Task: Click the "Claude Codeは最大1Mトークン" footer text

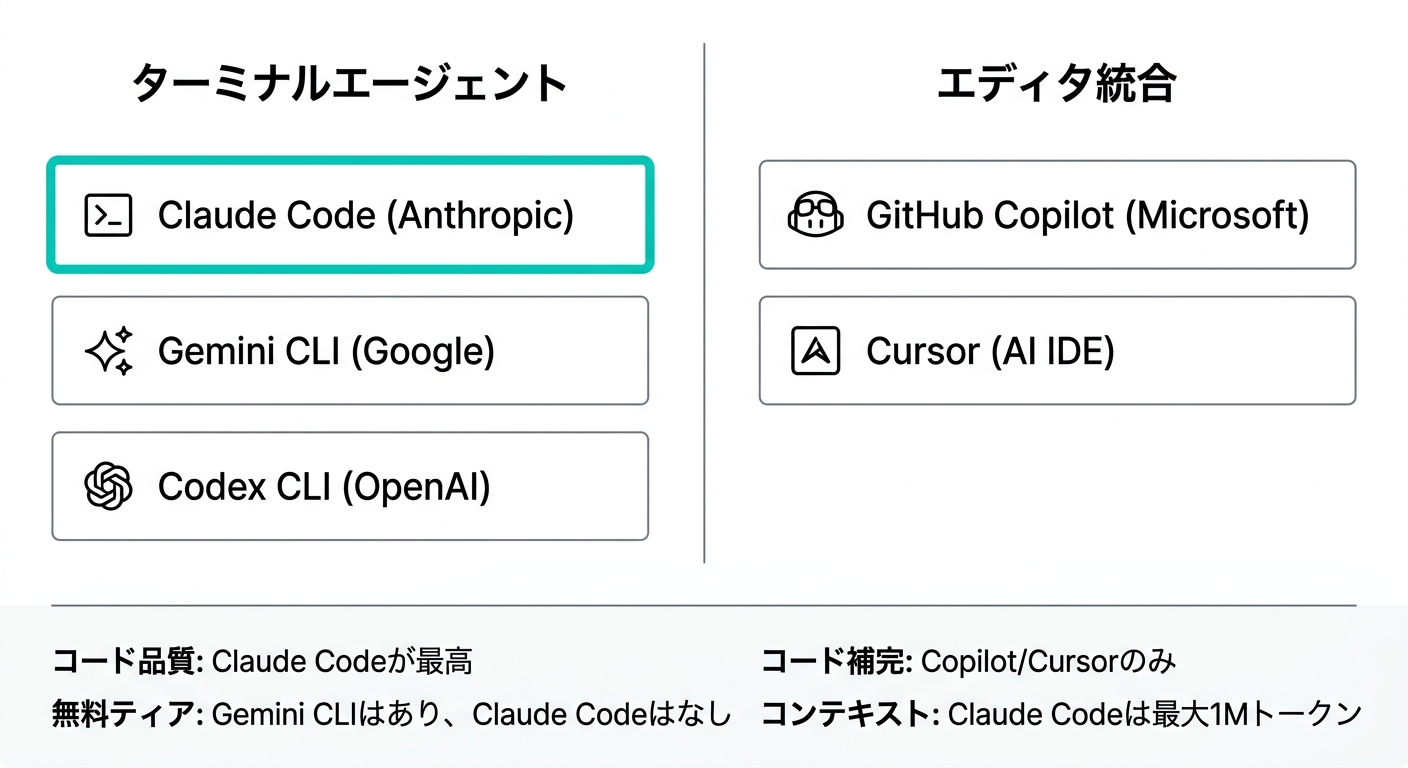Action: coord(1154,714)
